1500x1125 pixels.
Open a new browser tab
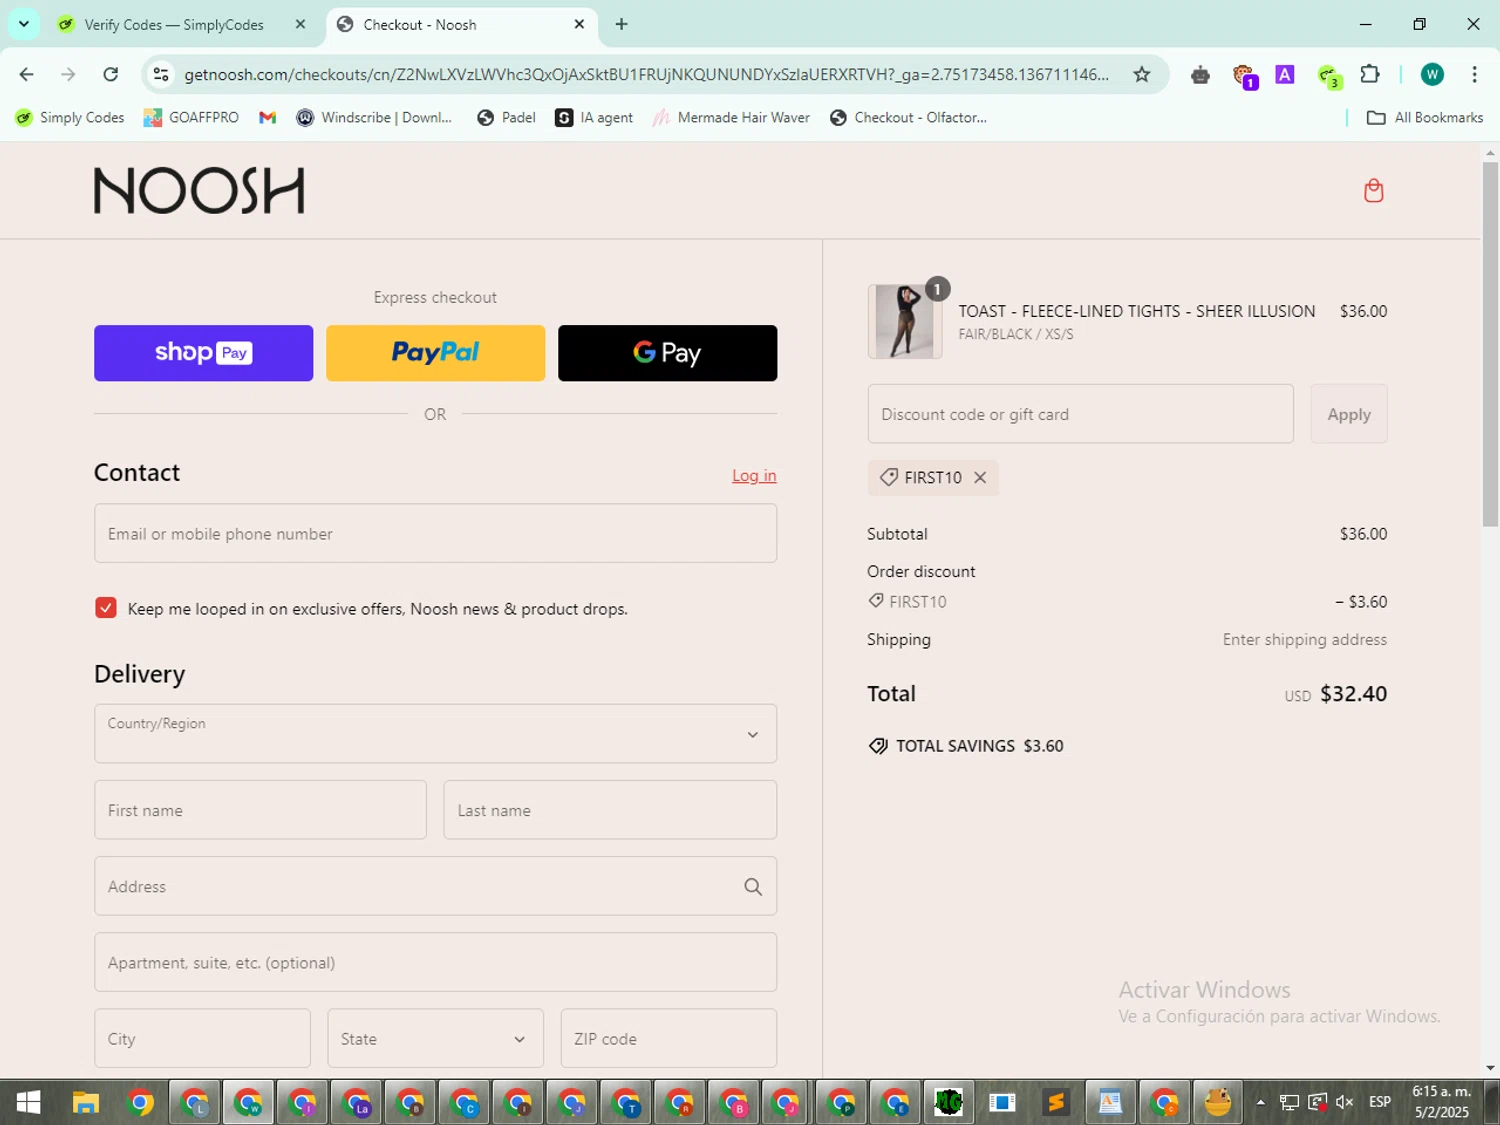[621, 24]
